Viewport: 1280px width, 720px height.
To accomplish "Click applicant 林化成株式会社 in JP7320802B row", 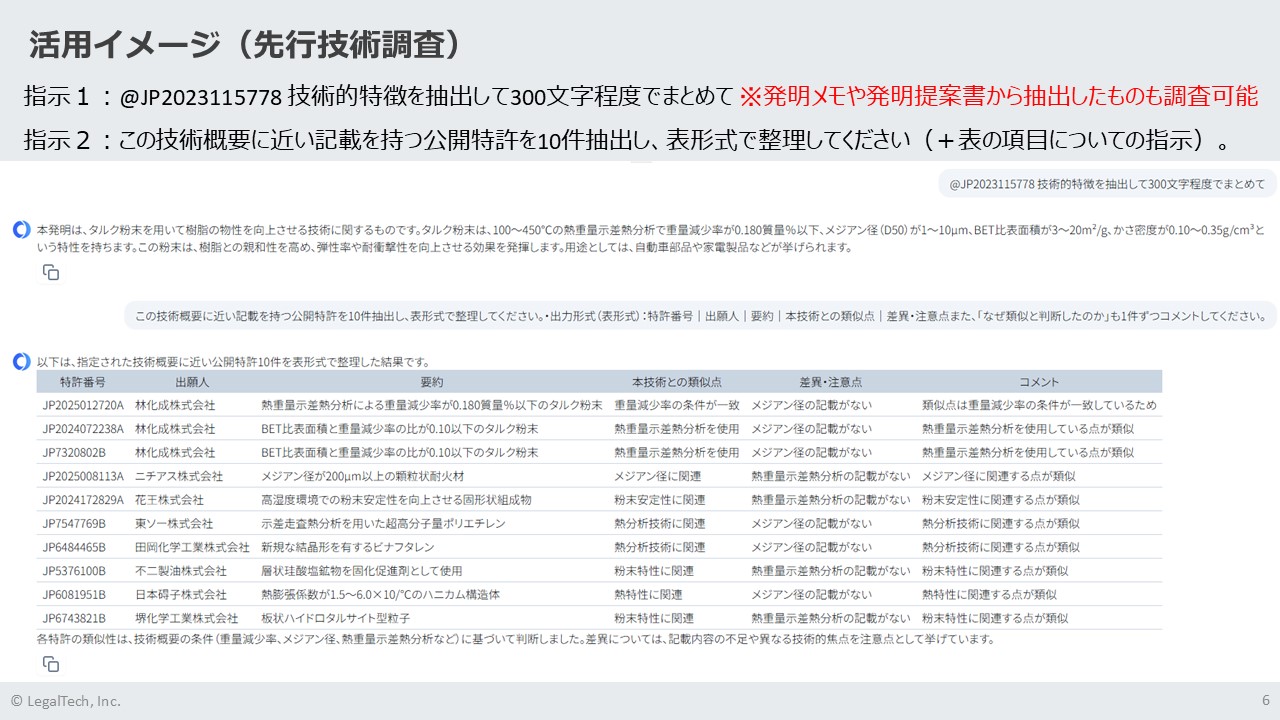I will [175, 452].
